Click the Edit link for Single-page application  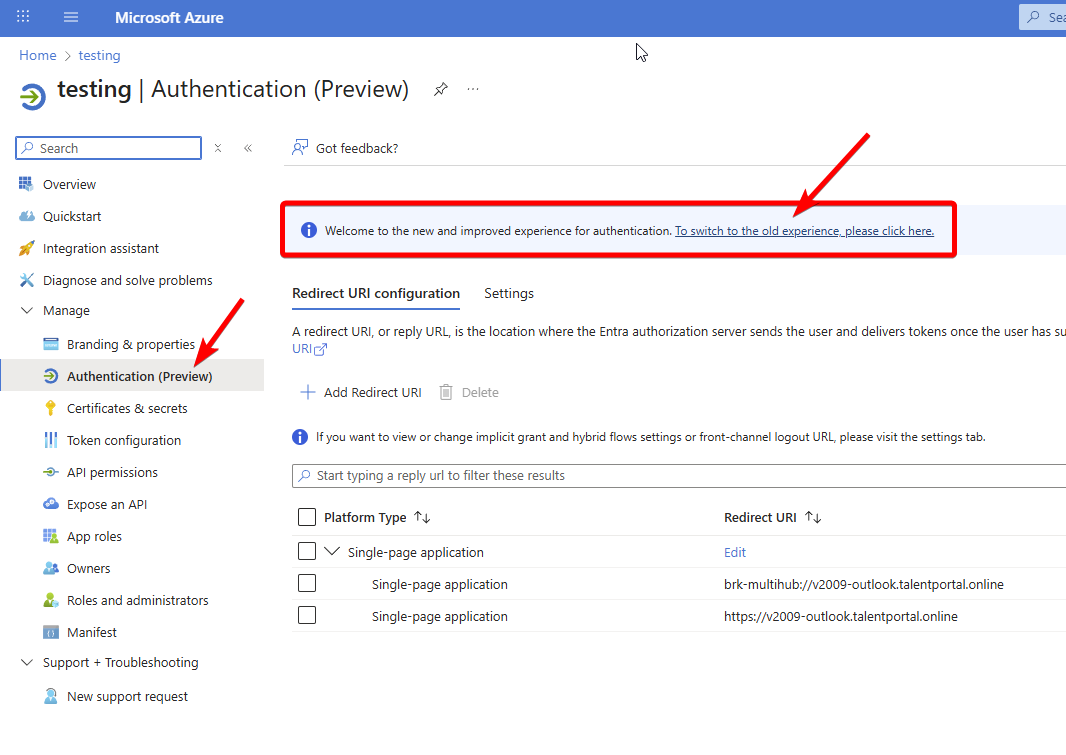coord(735,552)
